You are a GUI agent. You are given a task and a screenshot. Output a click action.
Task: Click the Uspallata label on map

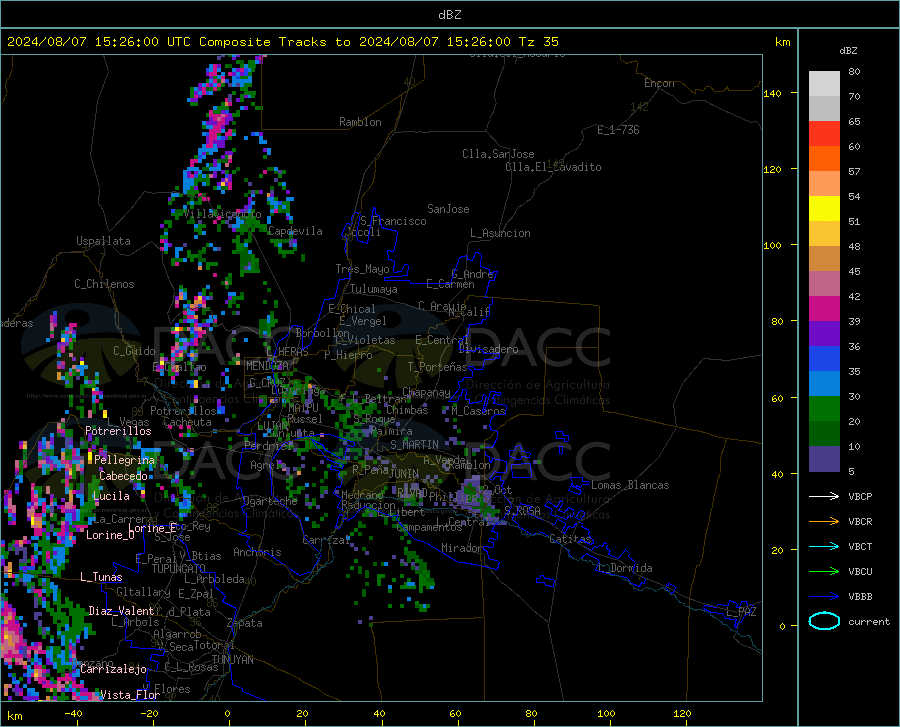pyautogui.click(x=103, y=241)
